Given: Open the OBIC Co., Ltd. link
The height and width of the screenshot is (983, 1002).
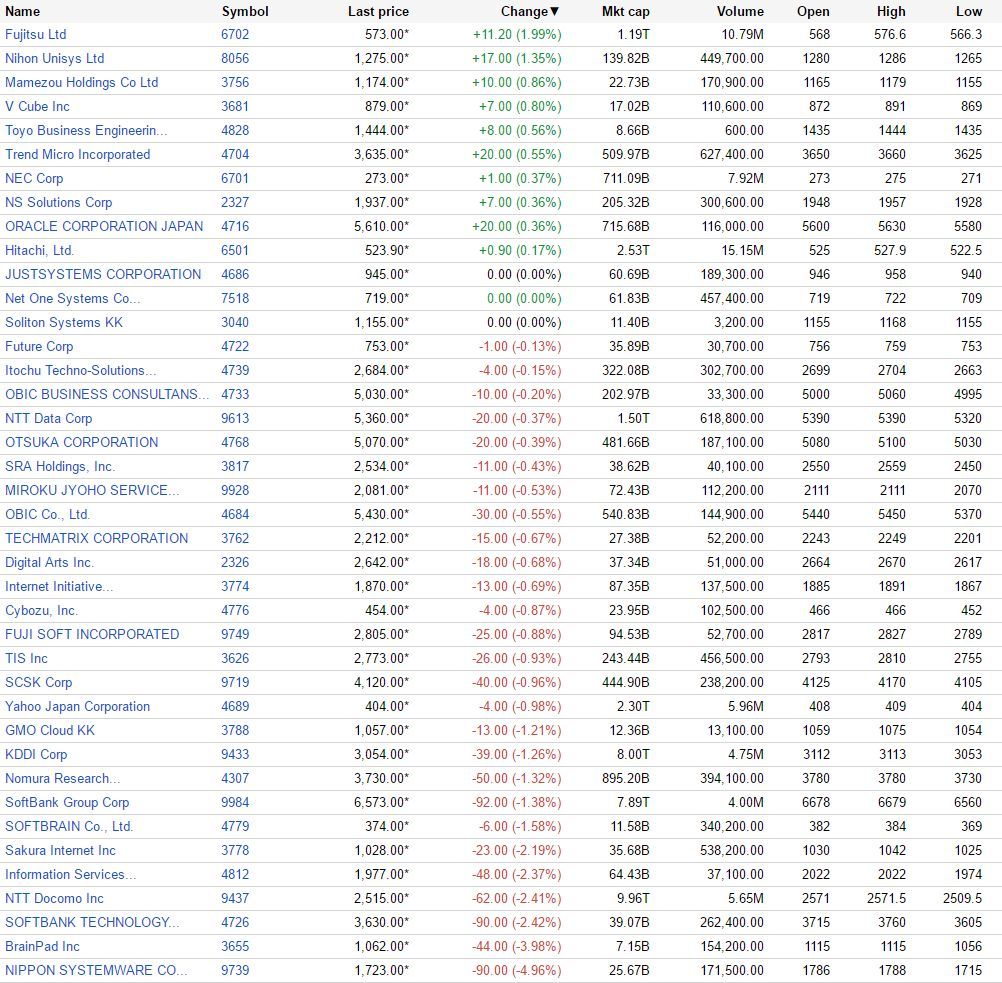Looking at the screenshot, I should (x=48, y=514).
